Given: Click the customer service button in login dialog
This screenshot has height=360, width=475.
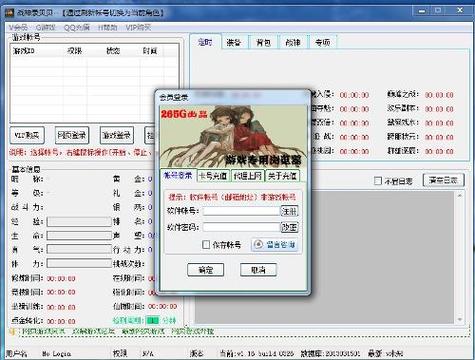Looking at the screenshot, I should coord(274,245).
